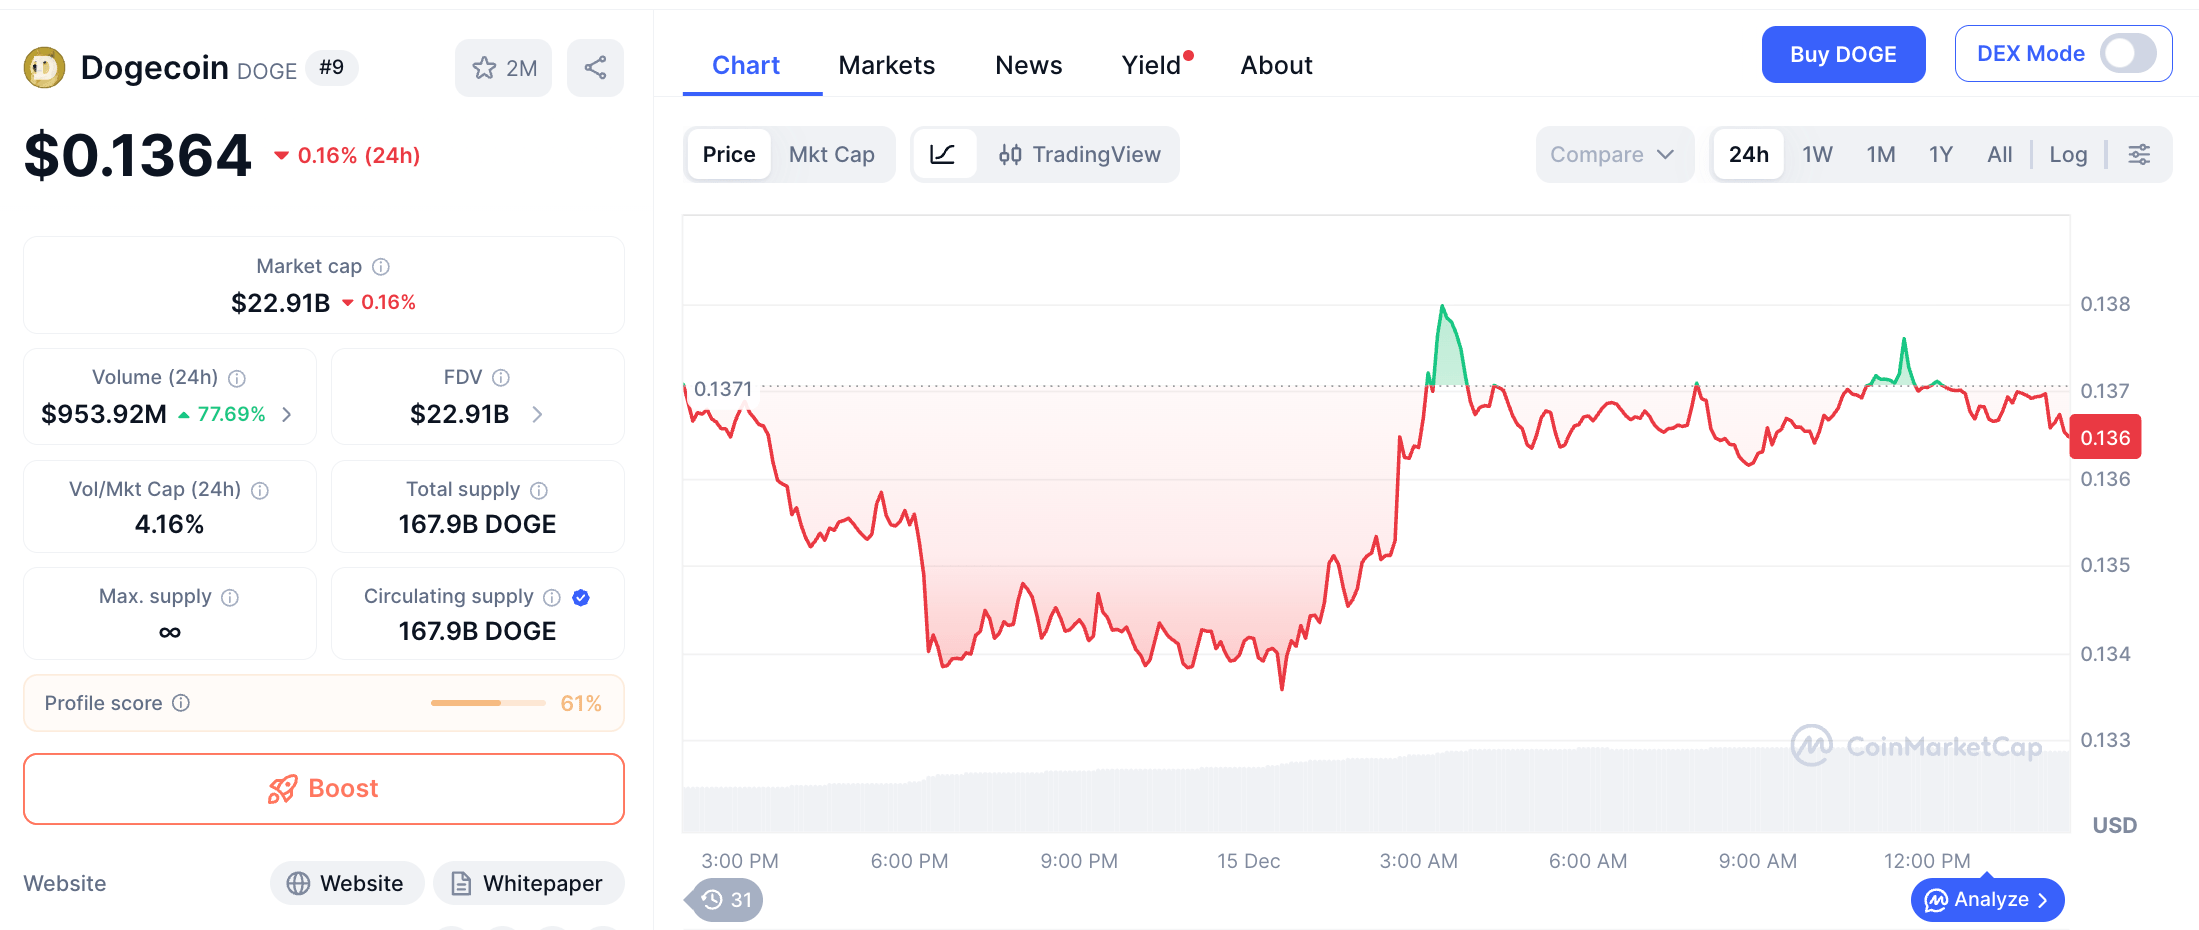
Task: Expand the FDV details chevron
Action: tap(537, 414)
